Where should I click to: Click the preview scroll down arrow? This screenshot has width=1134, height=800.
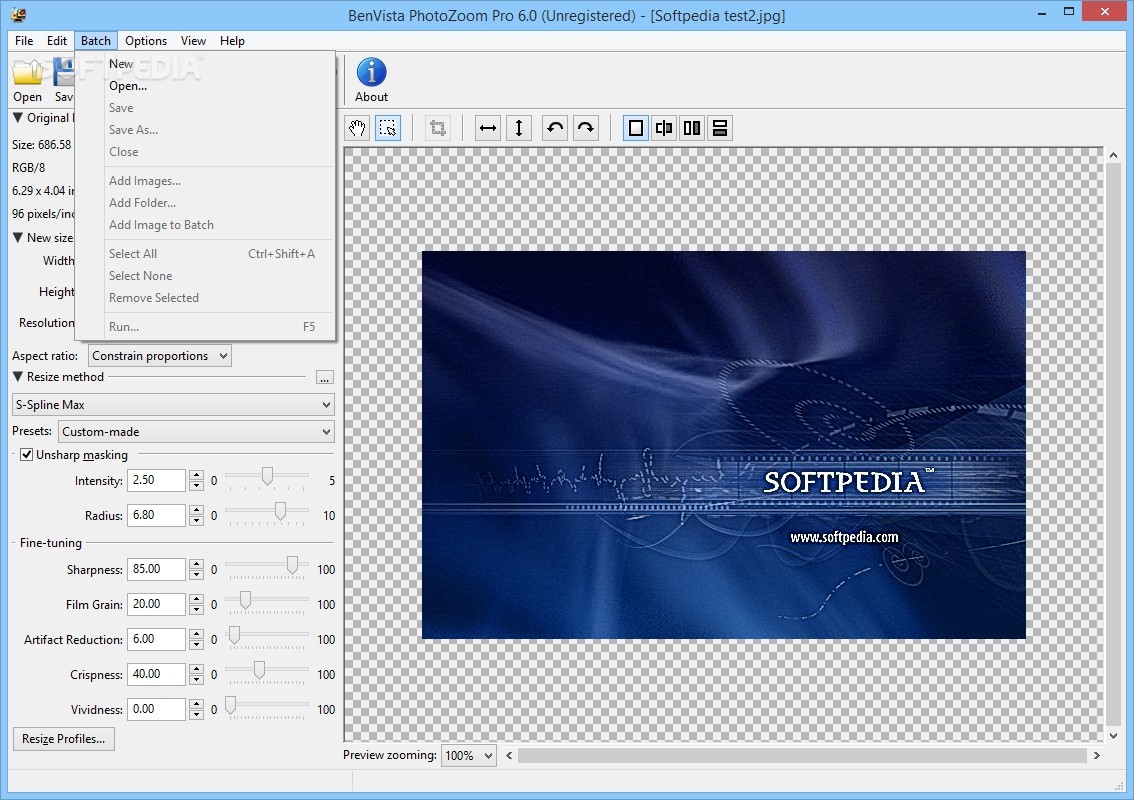coord(1114,736)
